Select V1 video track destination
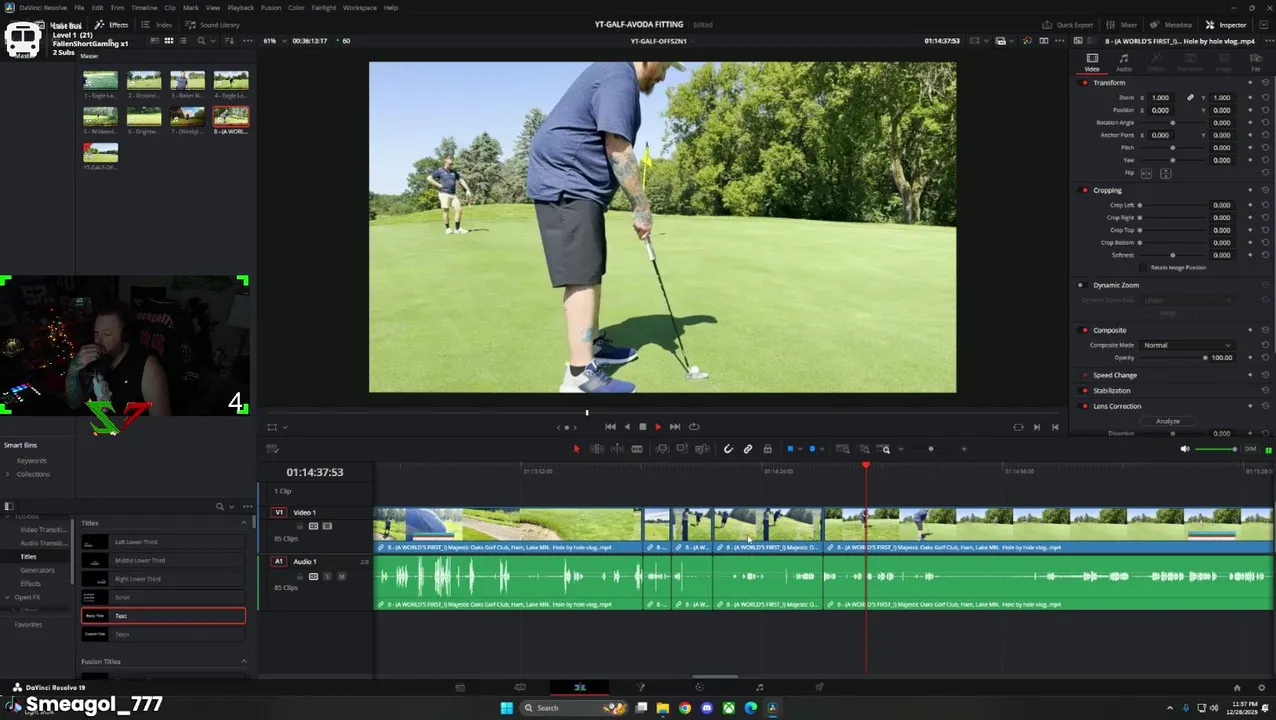Viewport: 1276px width, 720px height. [279, 513]
